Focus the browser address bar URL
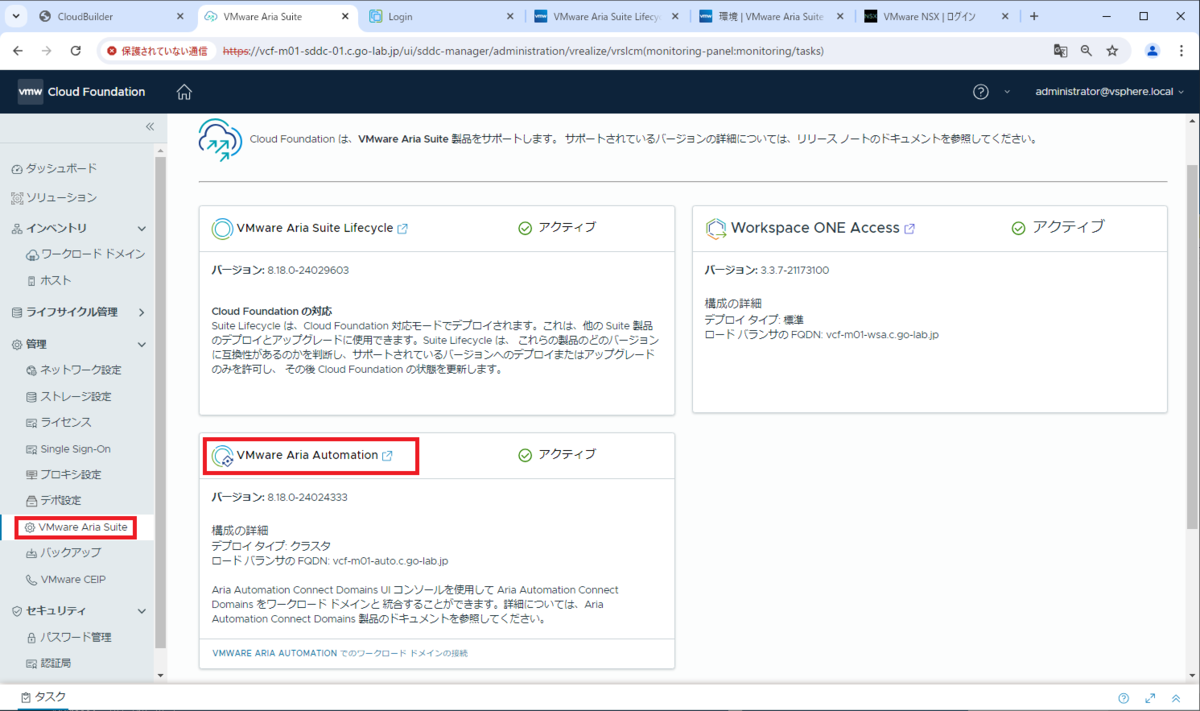Image resolution: width=1200 pixels, height=711 pixels. pos(523,51)
